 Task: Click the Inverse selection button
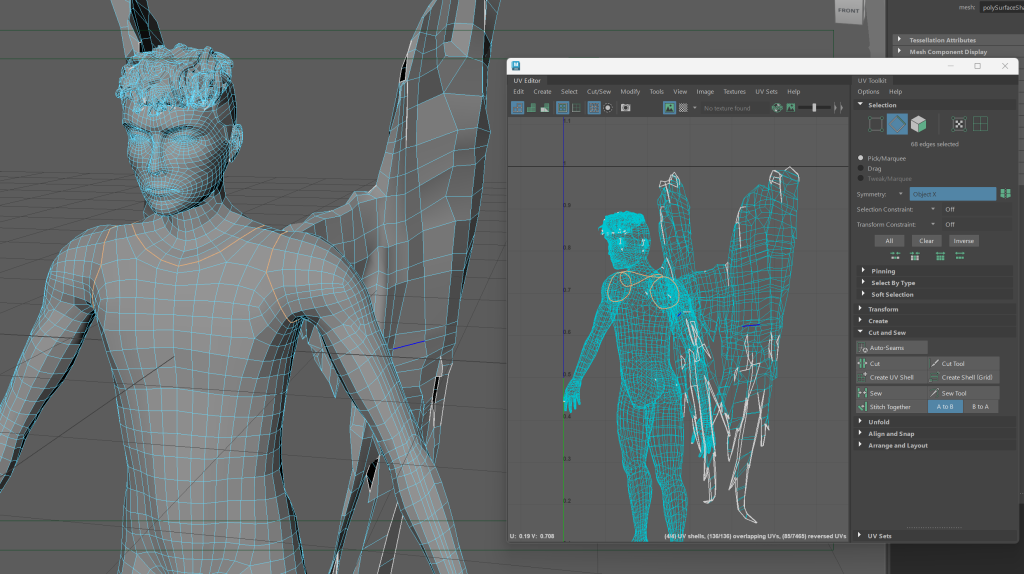point(963,241)
